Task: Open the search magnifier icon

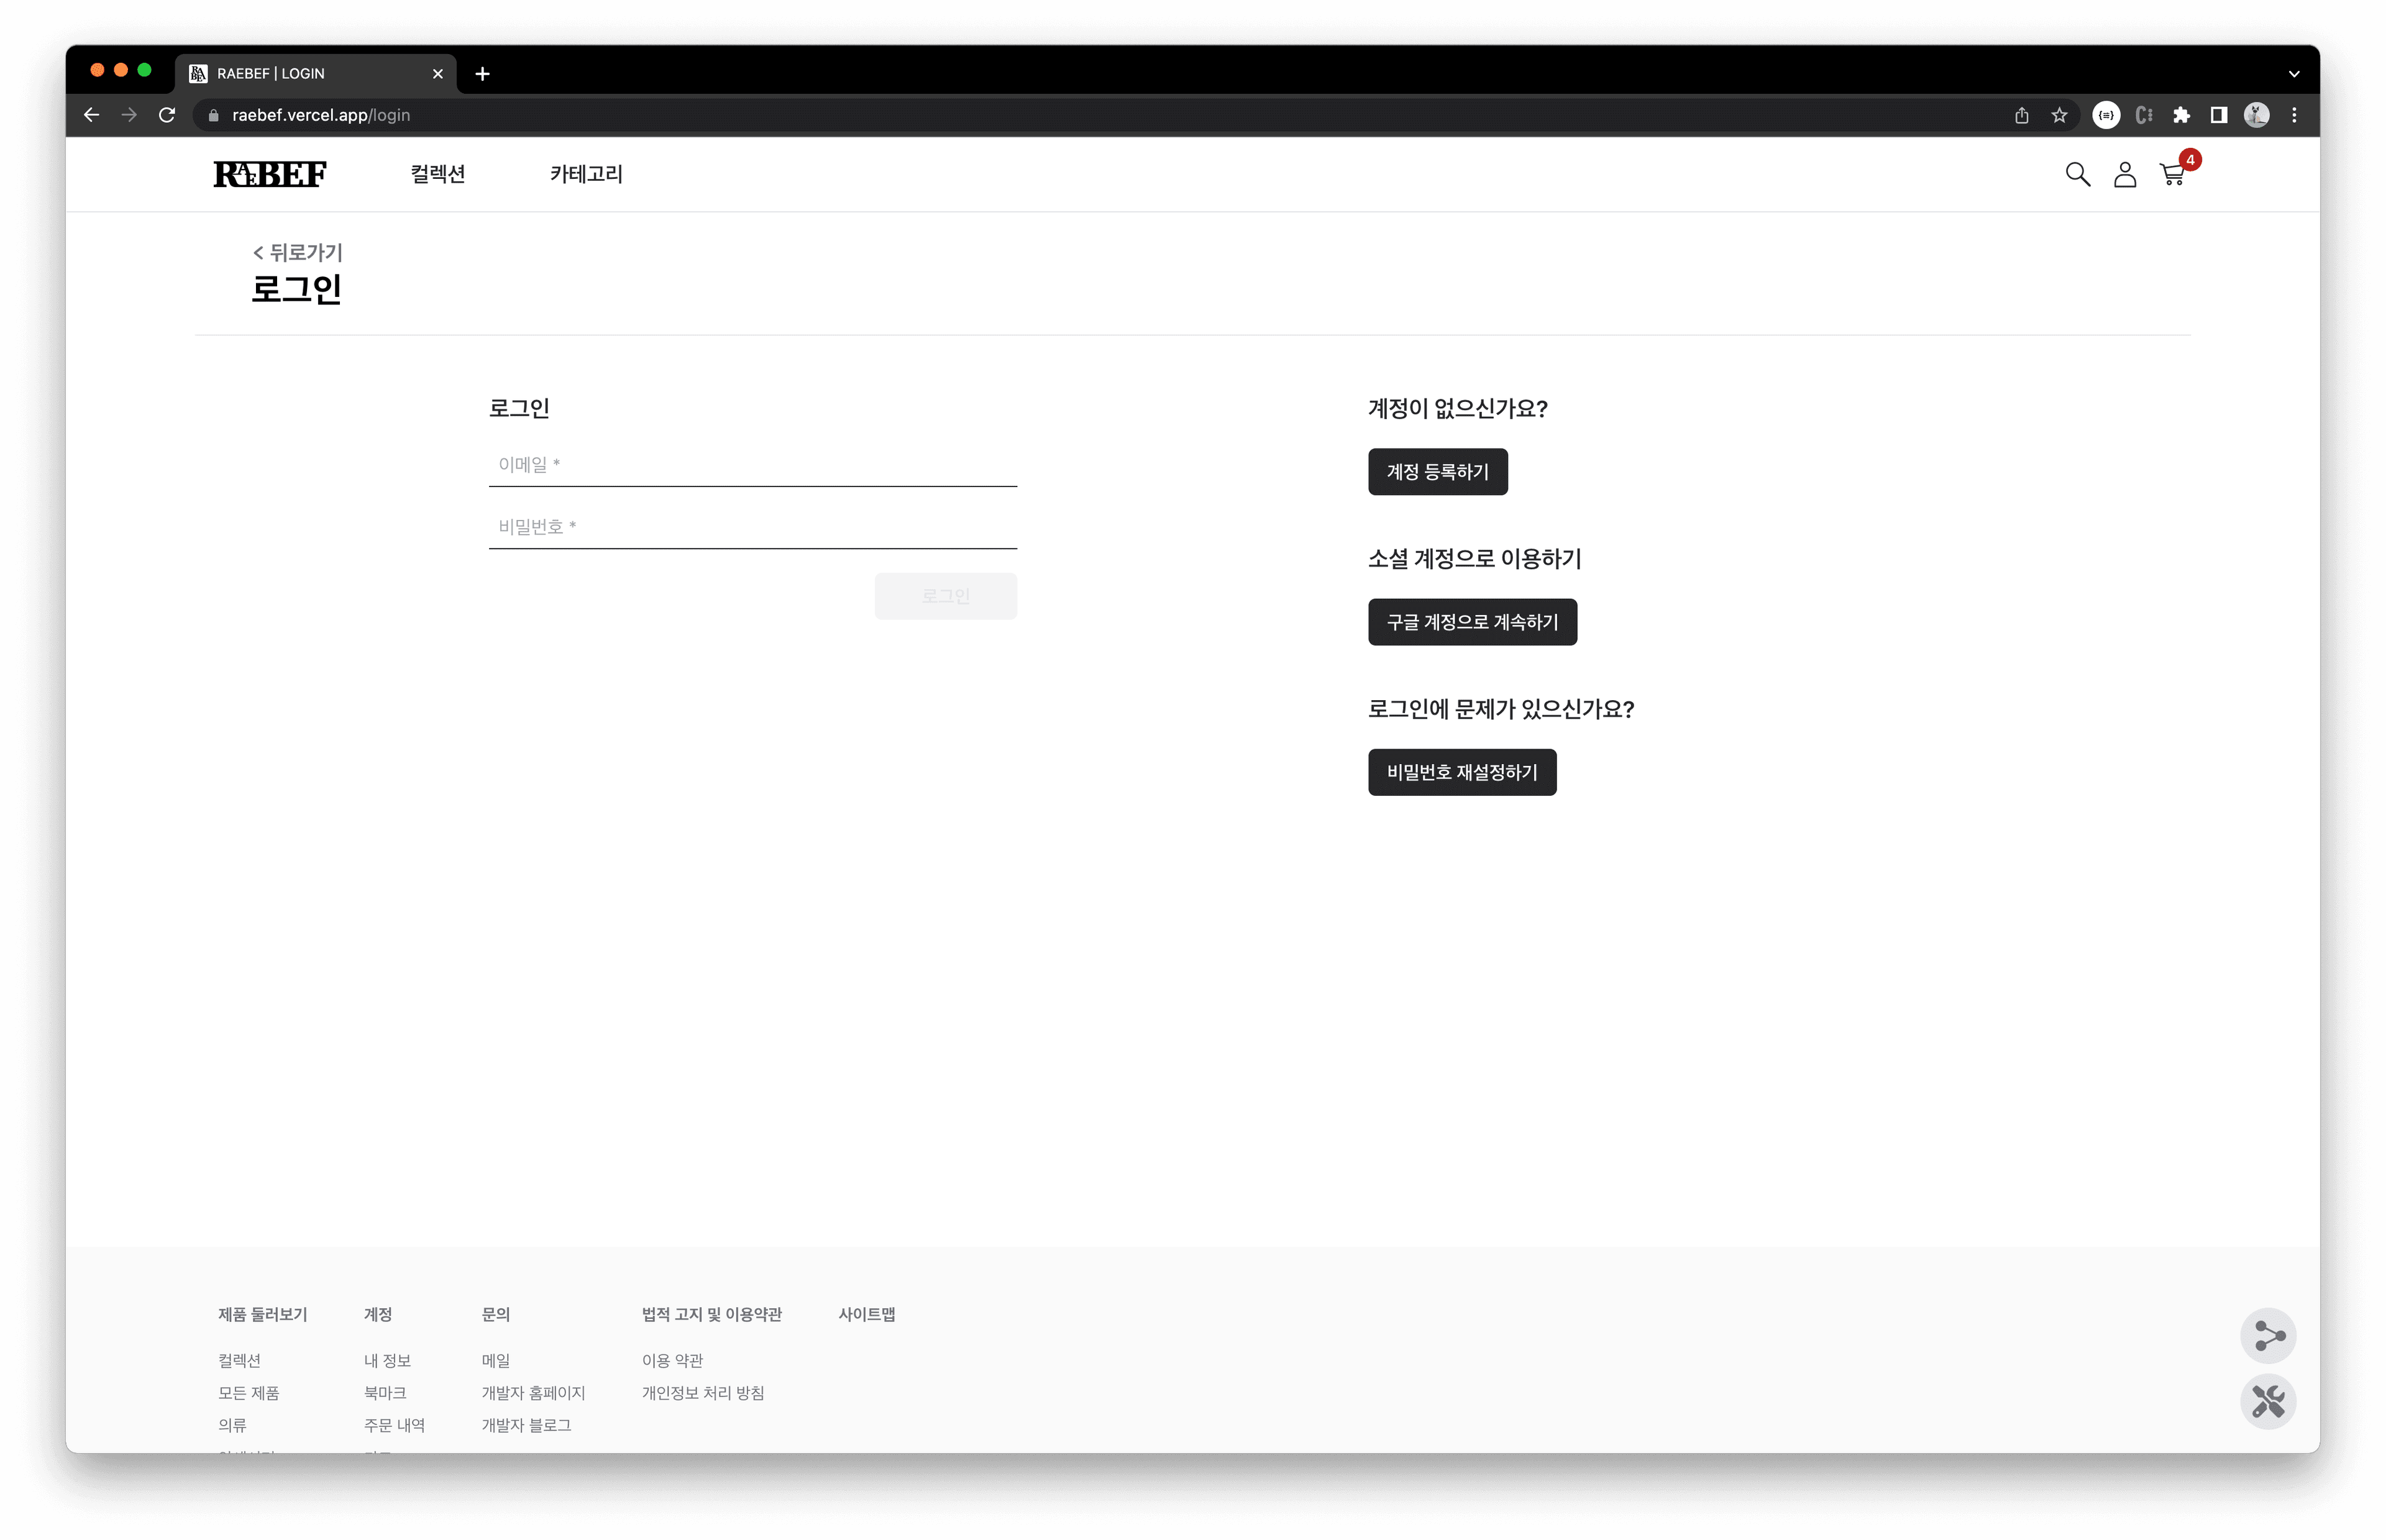Action: pos(2077,174)
